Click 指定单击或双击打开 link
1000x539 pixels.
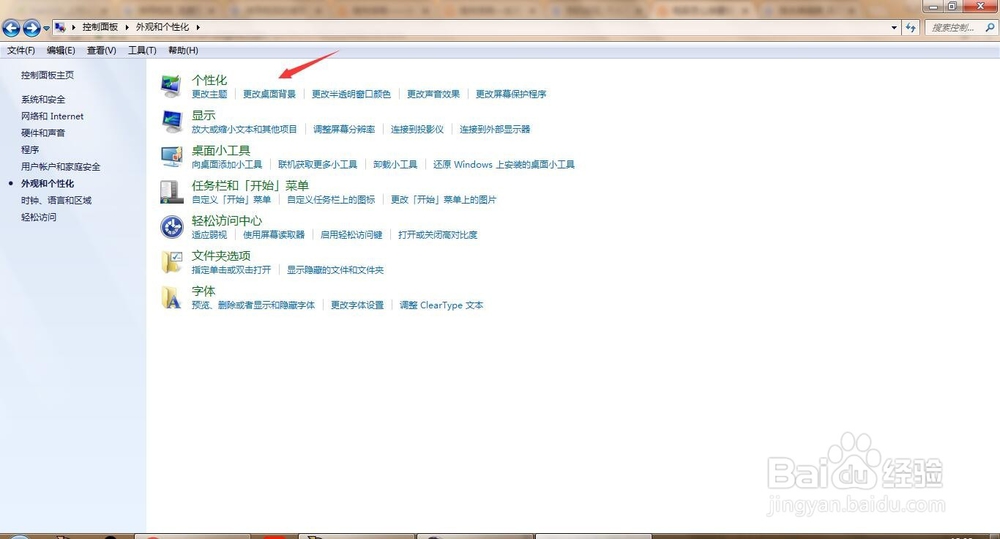(232, 270)
